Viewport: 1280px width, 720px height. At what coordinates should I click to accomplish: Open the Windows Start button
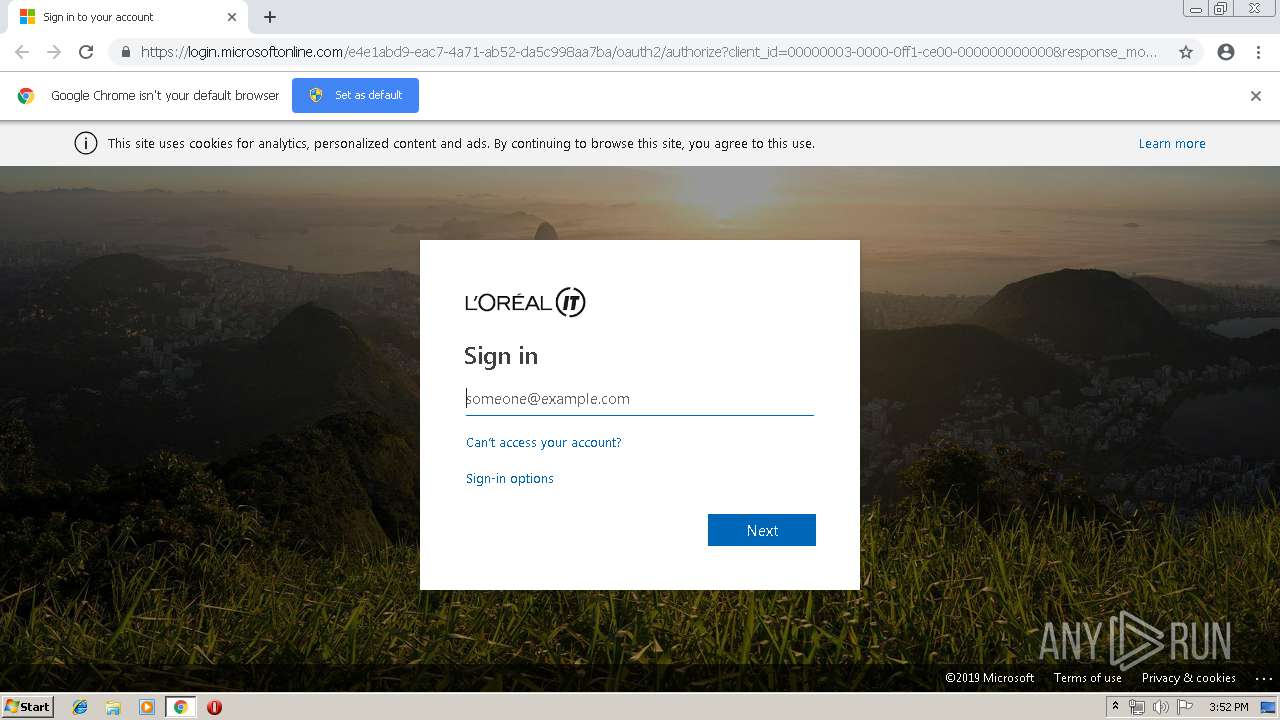tap(28, 707)
